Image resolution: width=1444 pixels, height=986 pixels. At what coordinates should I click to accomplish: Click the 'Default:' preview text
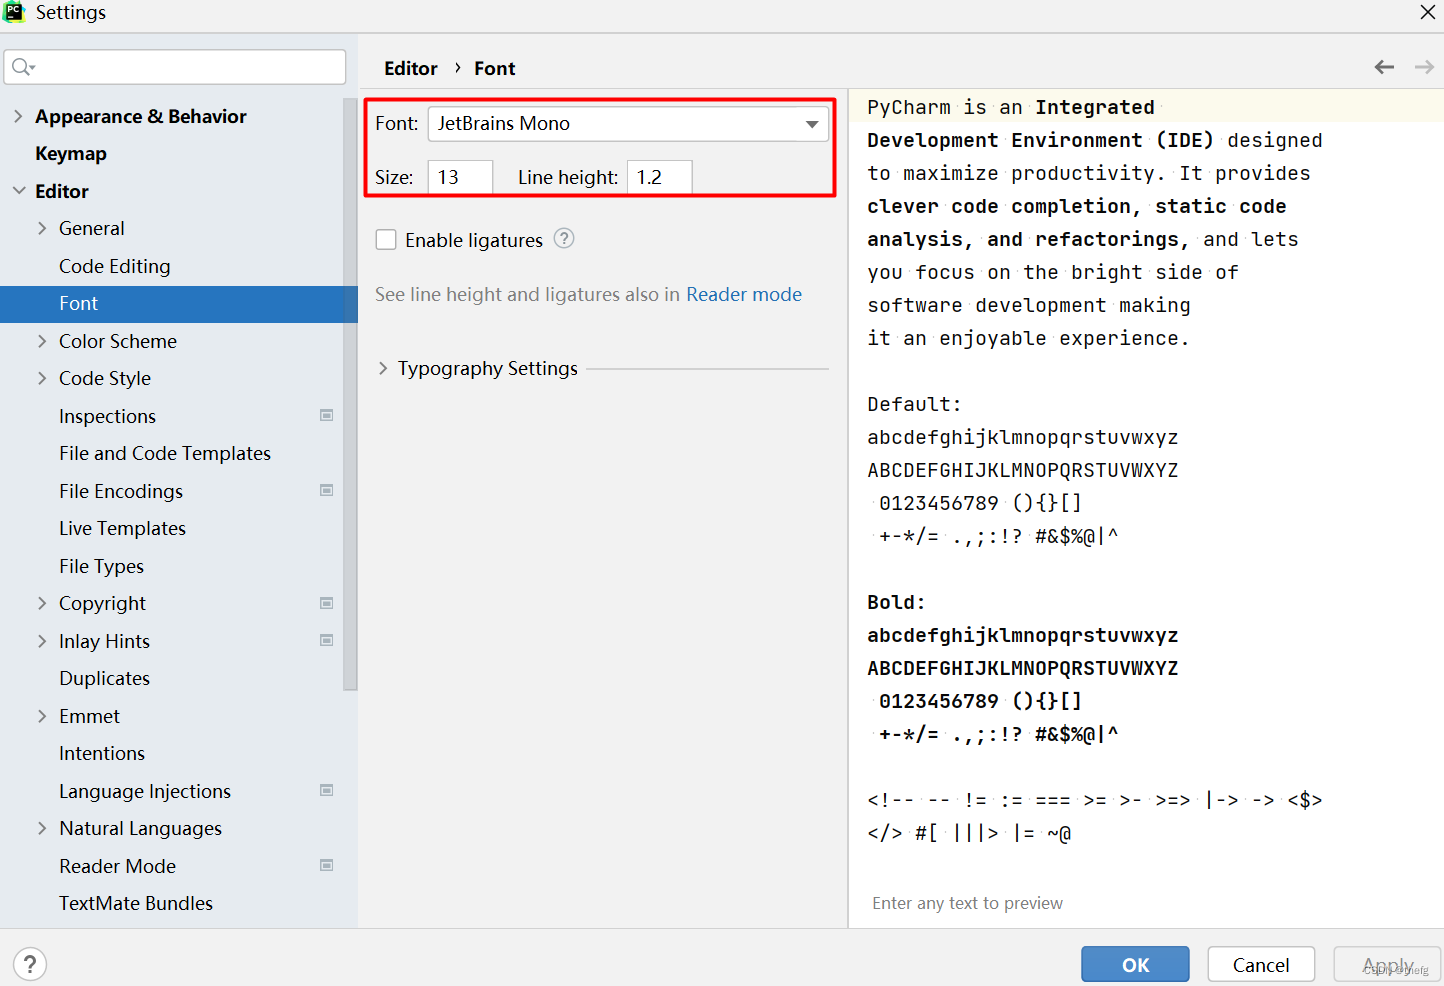914,404
